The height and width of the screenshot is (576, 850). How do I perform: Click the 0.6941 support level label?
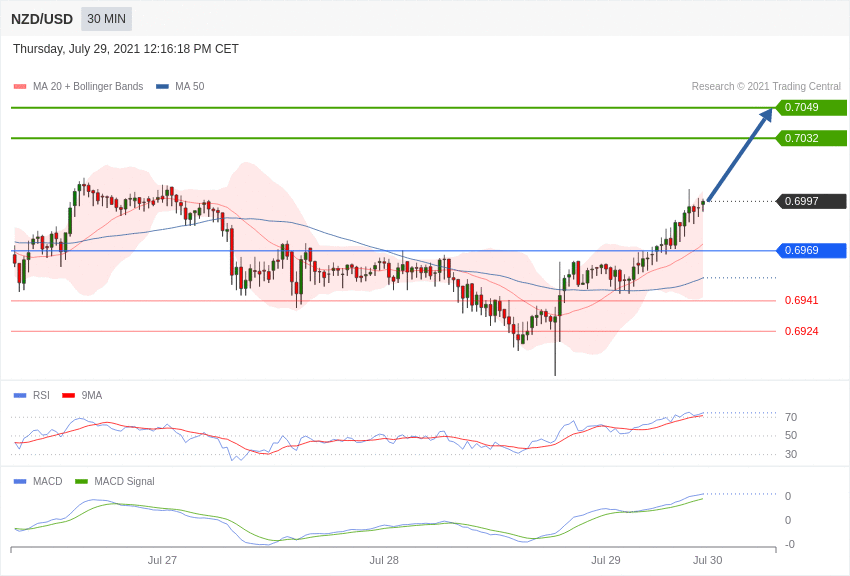[x=802, y=300]
